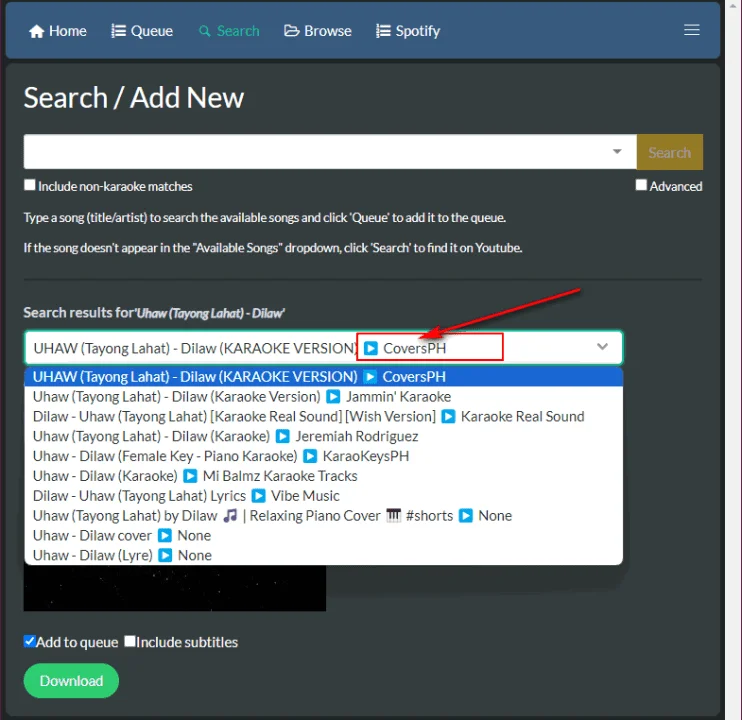Select the 'Uhaw - Dilaw (Lyre)' result
The image size is (742, 720).
[323, 555]
